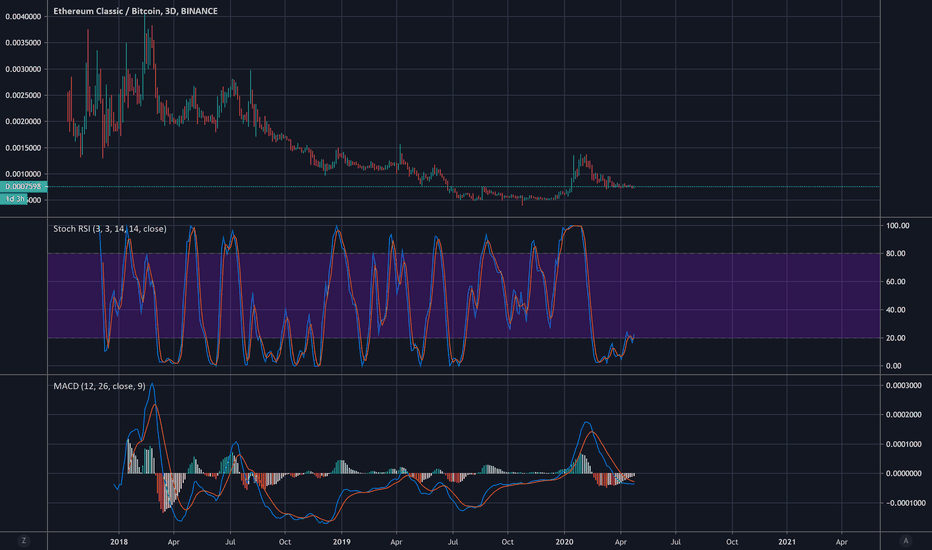The image size is (932, 550).
Task: Click the 0.0002000 MACD scale value
Action: pos(903,414)
